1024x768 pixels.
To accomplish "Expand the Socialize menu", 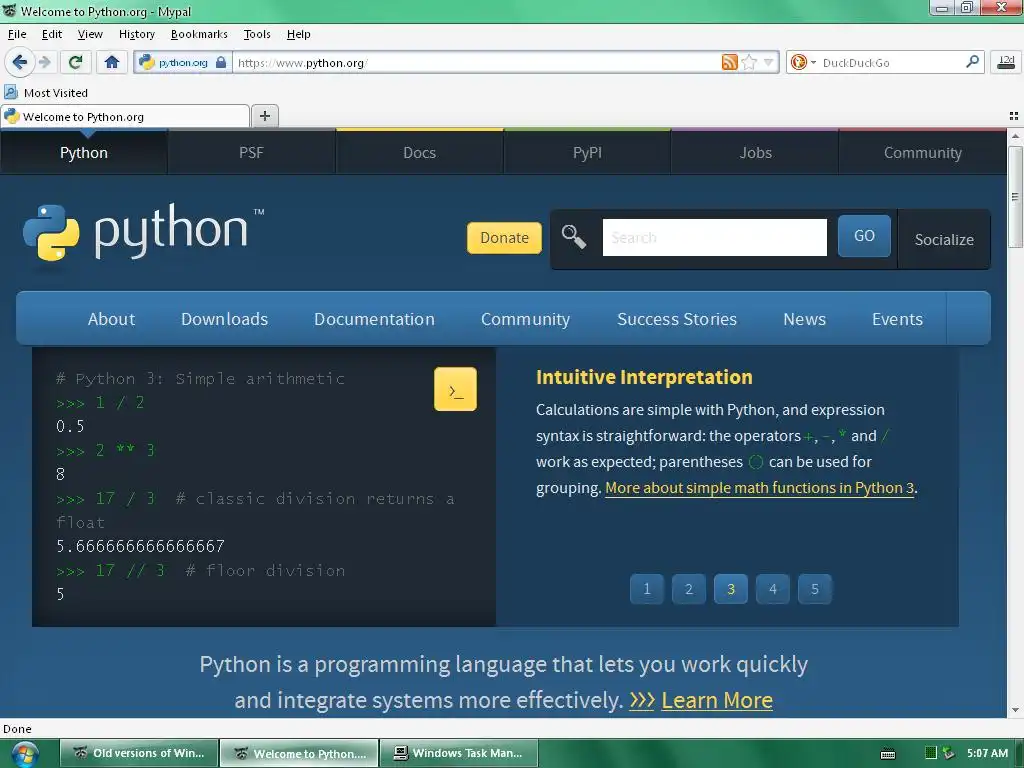I will (944, 240).
